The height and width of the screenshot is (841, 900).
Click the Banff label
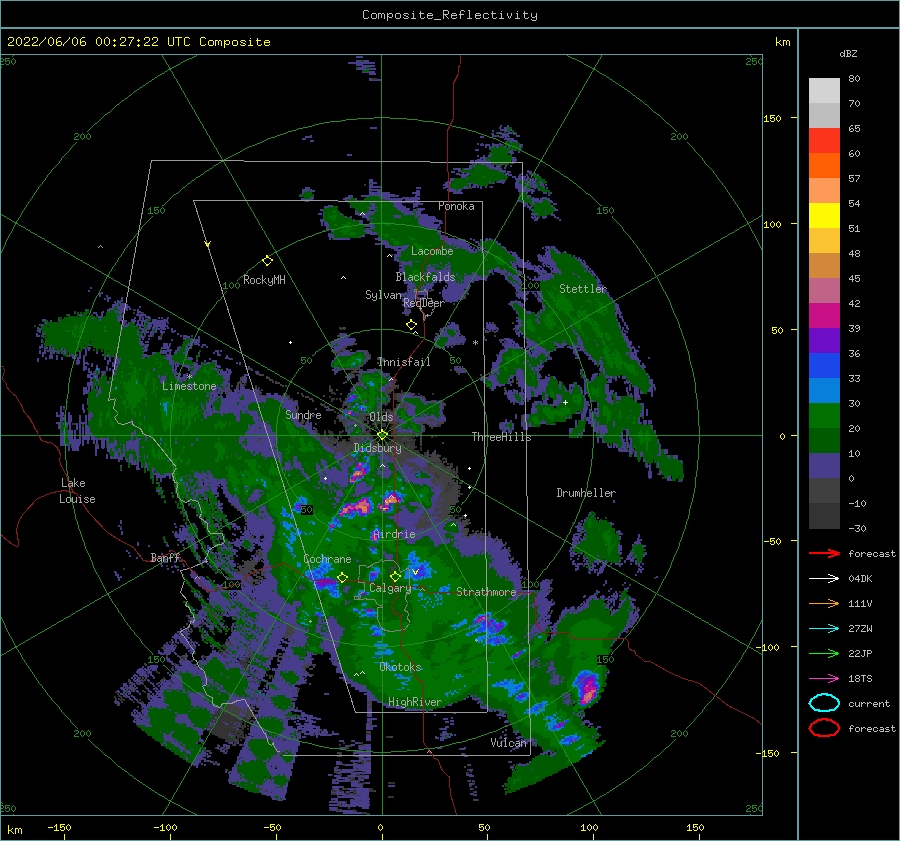pyautogui.click(x=165, y=558)
